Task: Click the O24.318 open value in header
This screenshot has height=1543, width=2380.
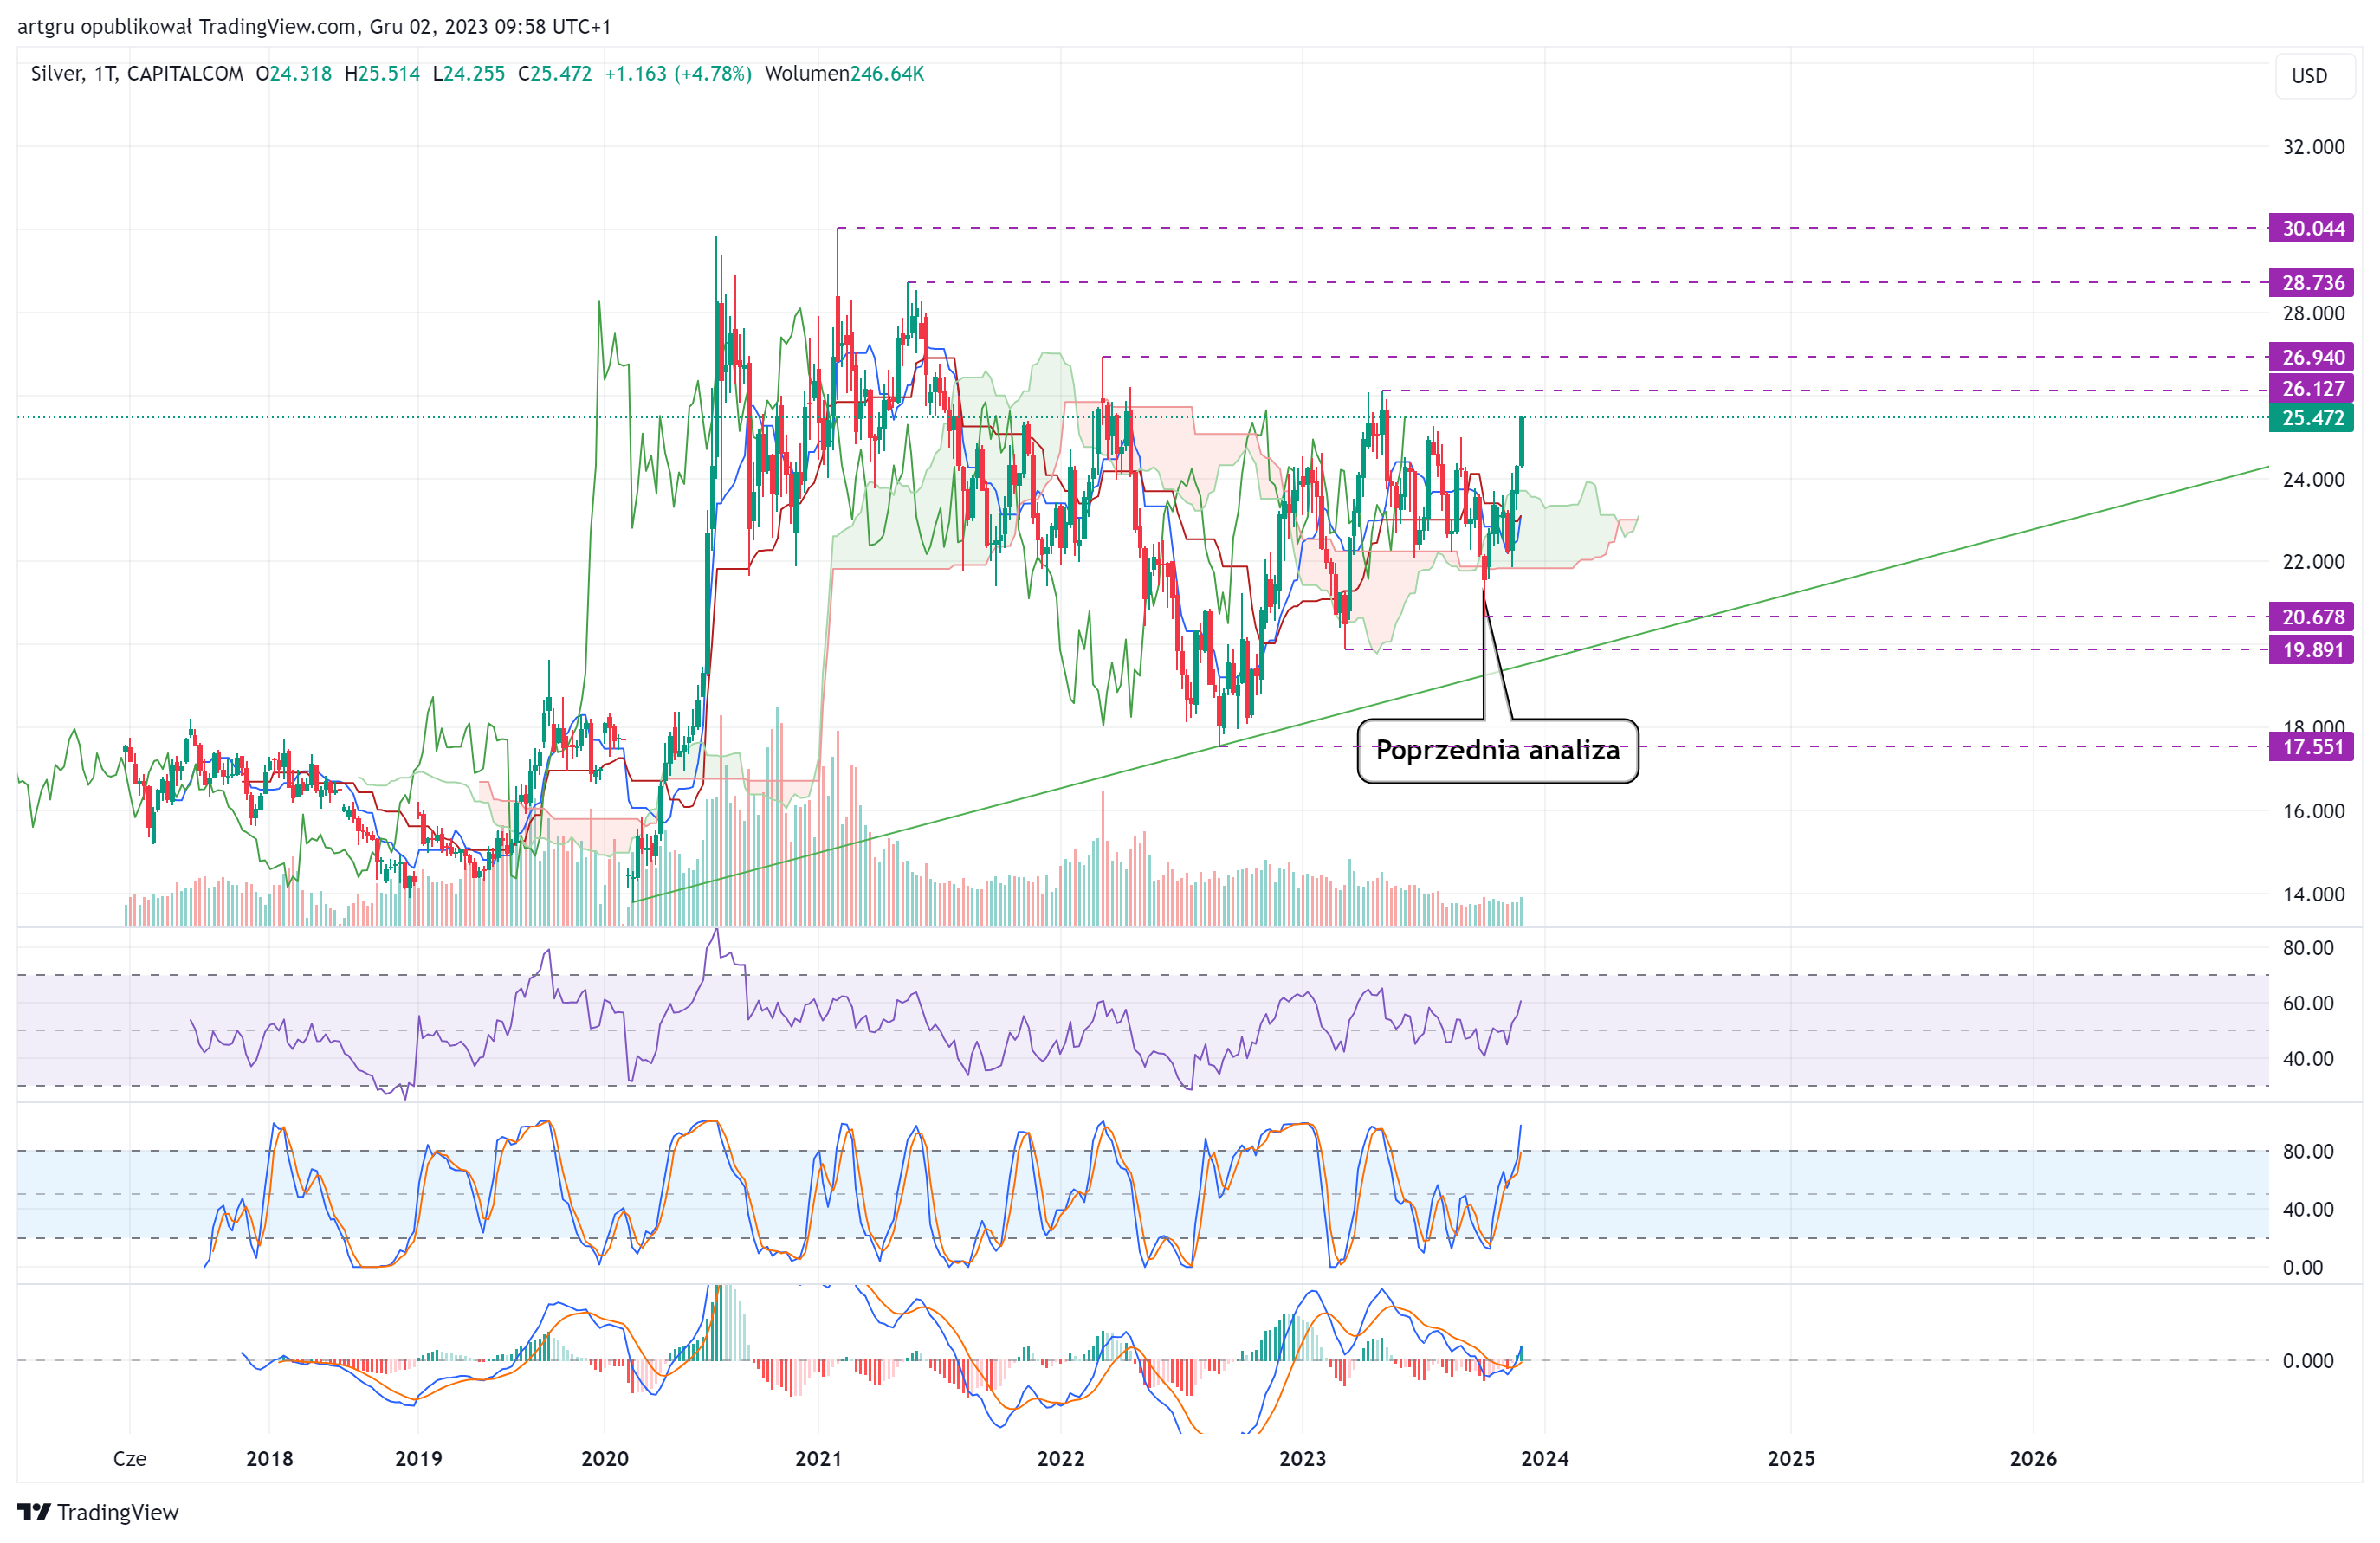Action: click(x=293, y=74)
